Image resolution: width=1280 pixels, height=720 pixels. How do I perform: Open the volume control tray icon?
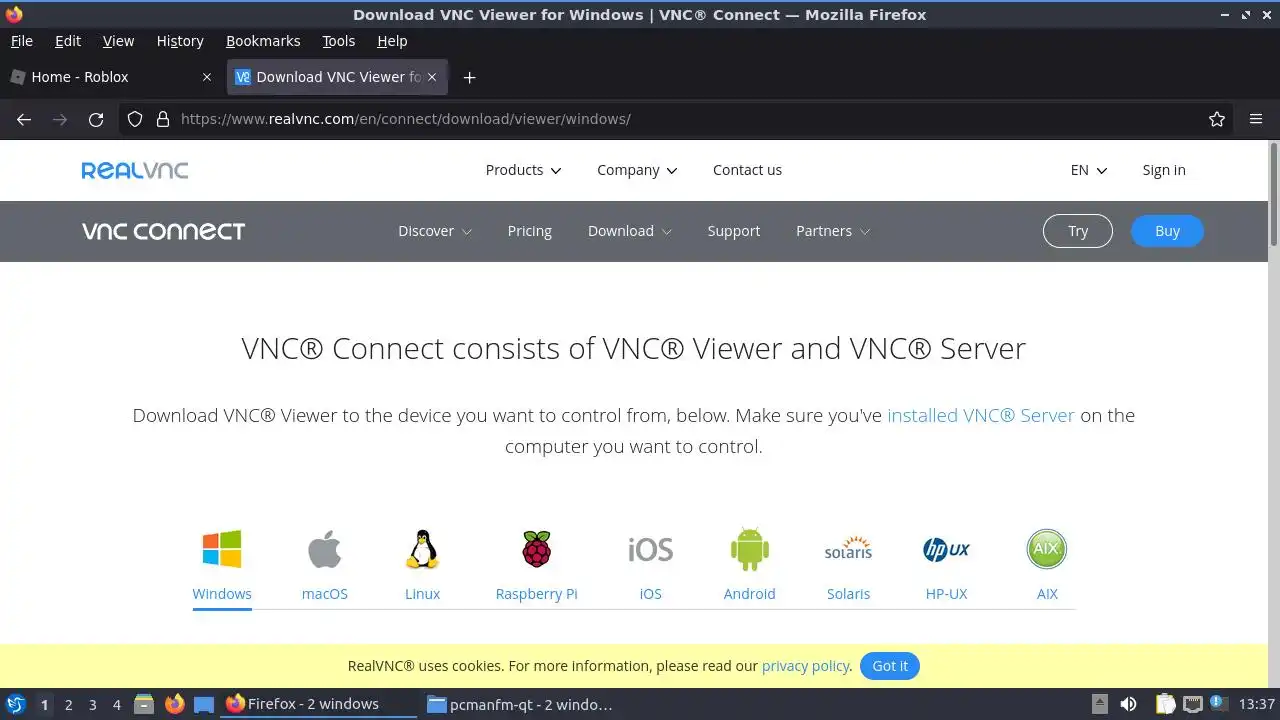click(1128, 704)
